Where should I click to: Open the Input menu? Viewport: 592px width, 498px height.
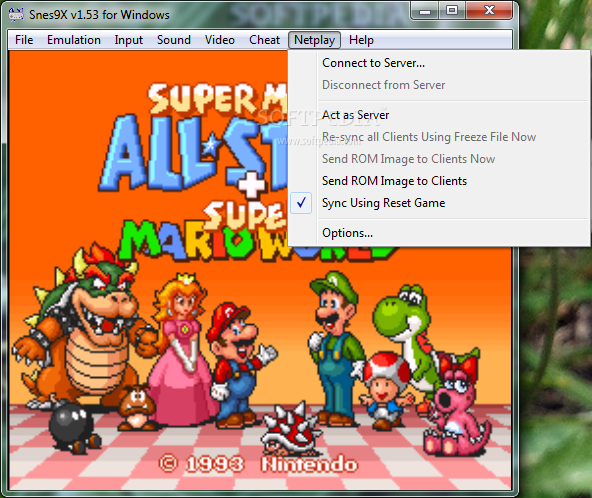click(129, 40)
